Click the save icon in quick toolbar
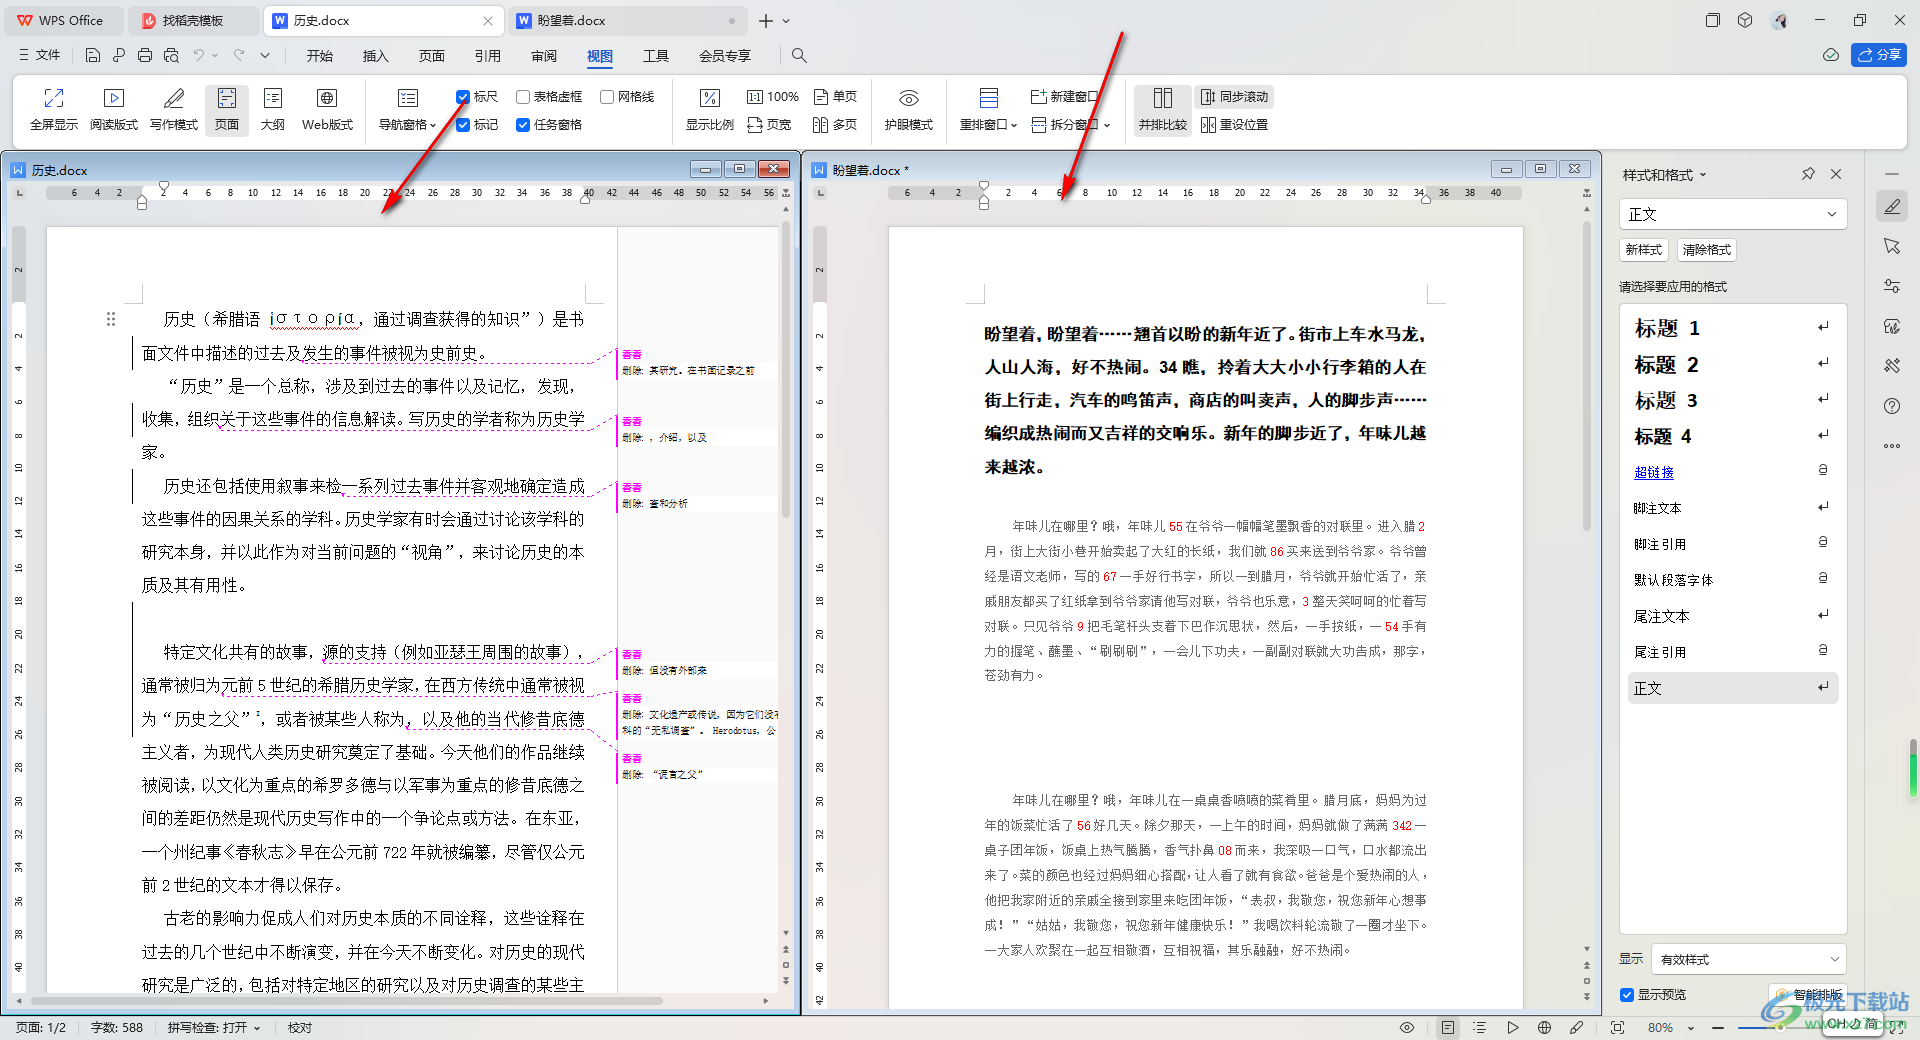This screenshot has height=1040, width=1920. click(x=93, y=55)
